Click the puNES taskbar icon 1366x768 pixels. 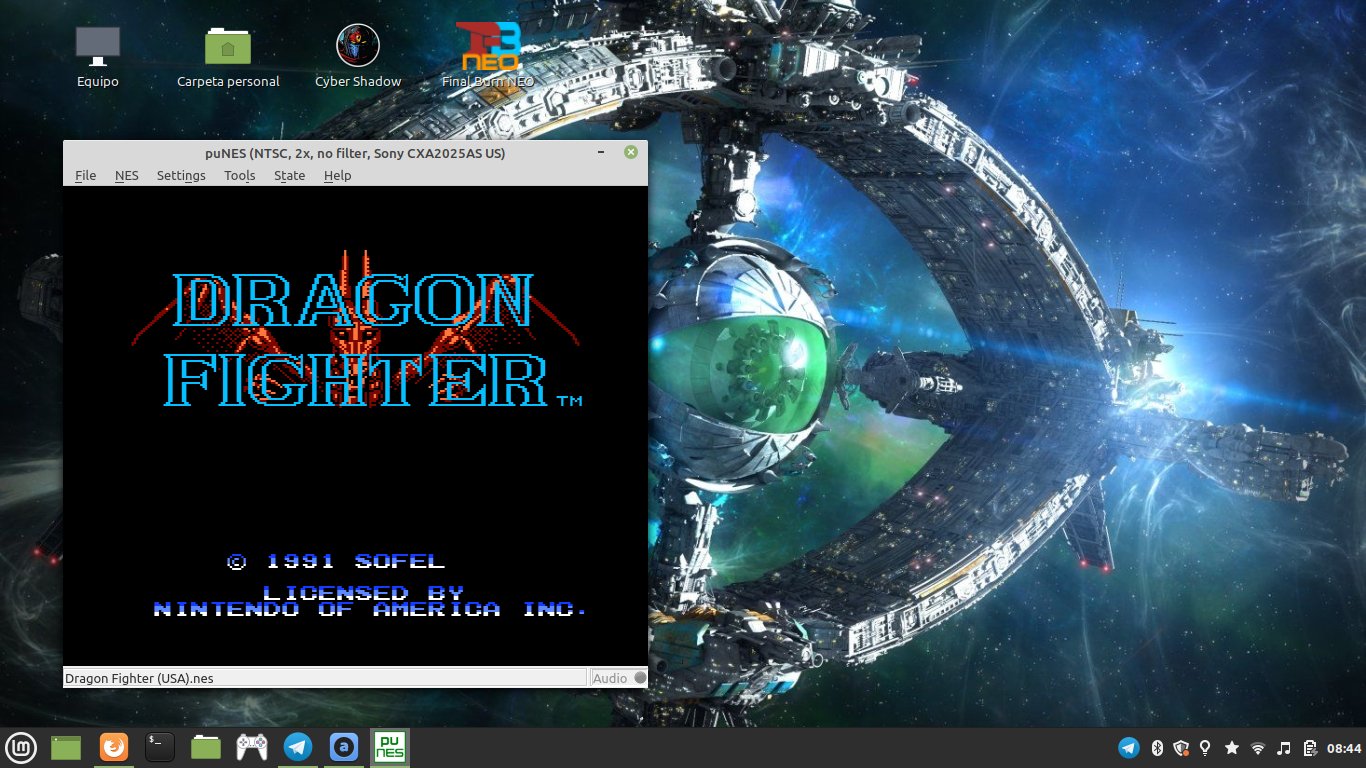[390, 747]
